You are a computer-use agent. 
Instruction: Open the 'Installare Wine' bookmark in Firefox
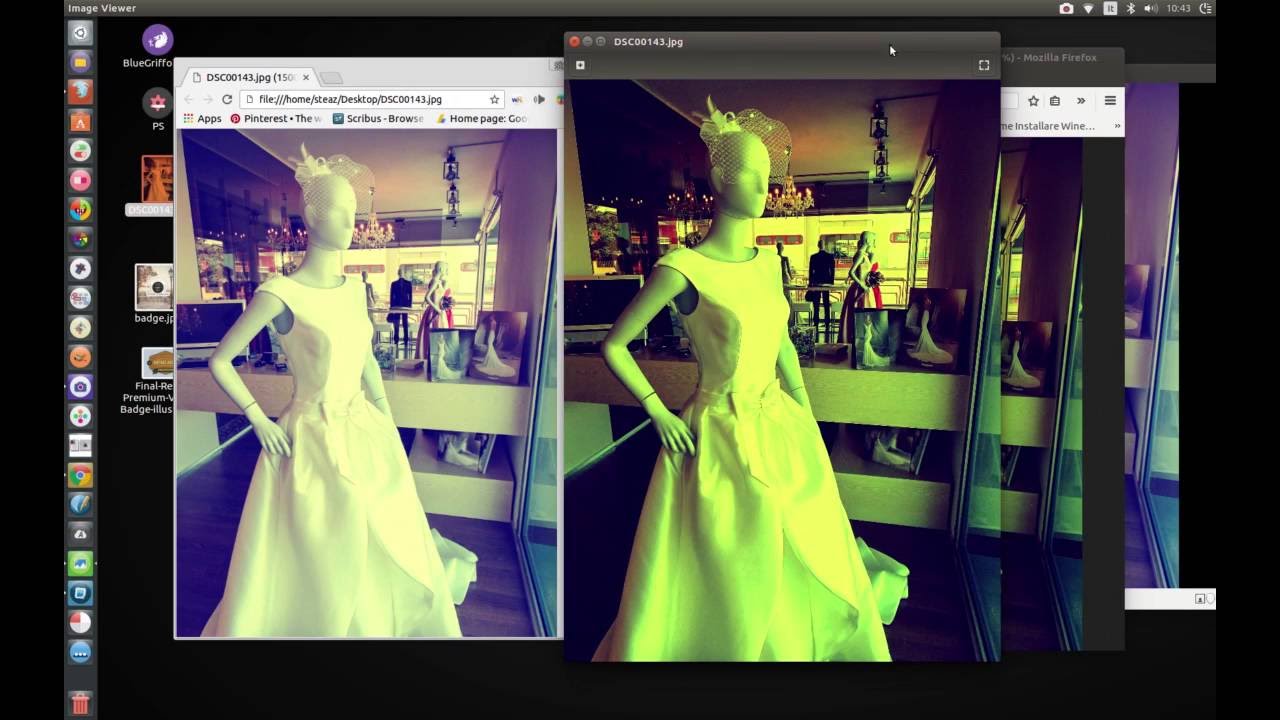[1048, 126]
